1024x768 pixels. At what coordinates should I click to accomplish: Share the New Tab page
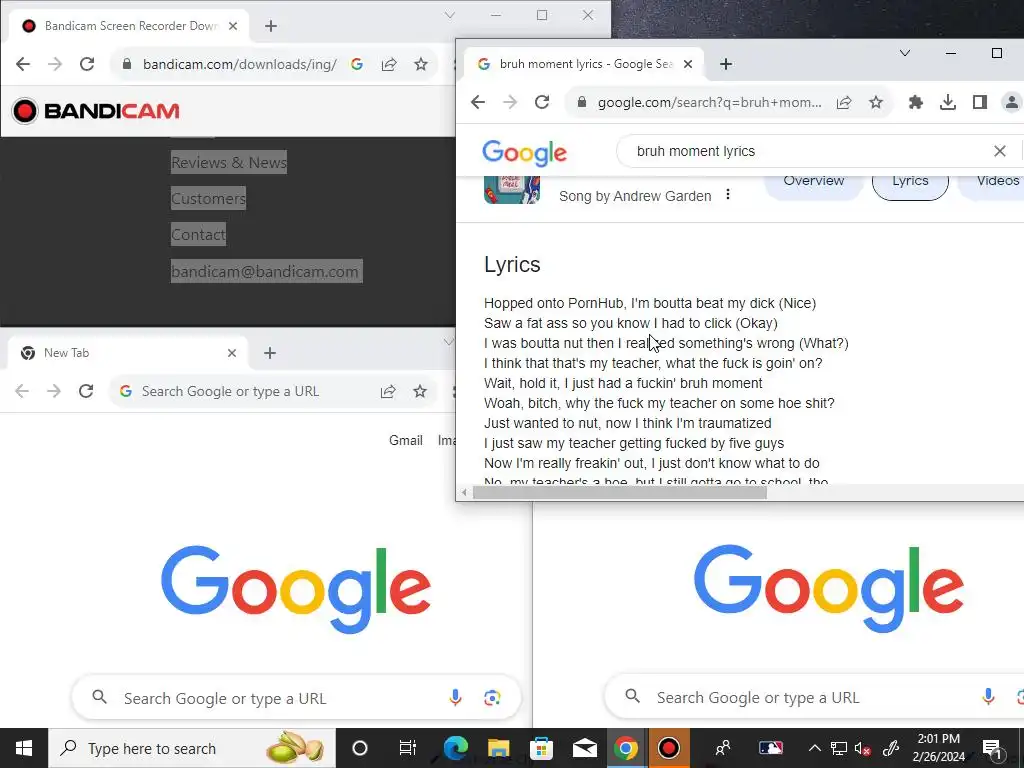(388, 391)
